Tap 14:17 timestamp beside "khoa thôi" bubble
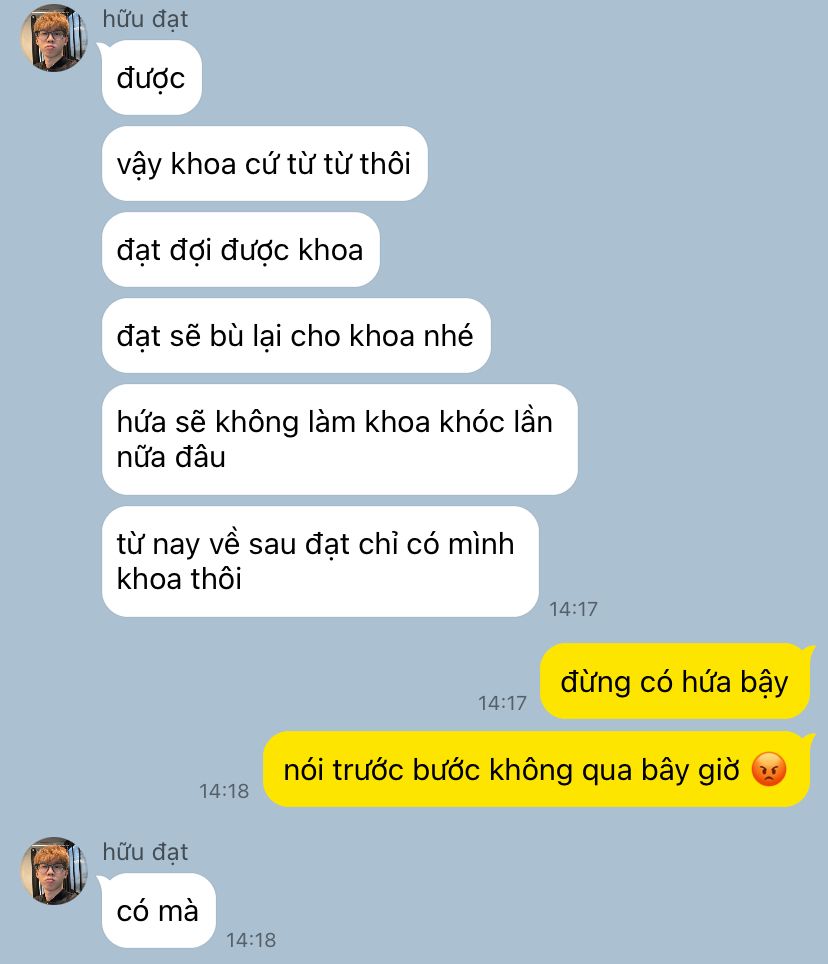 (573, 609)
